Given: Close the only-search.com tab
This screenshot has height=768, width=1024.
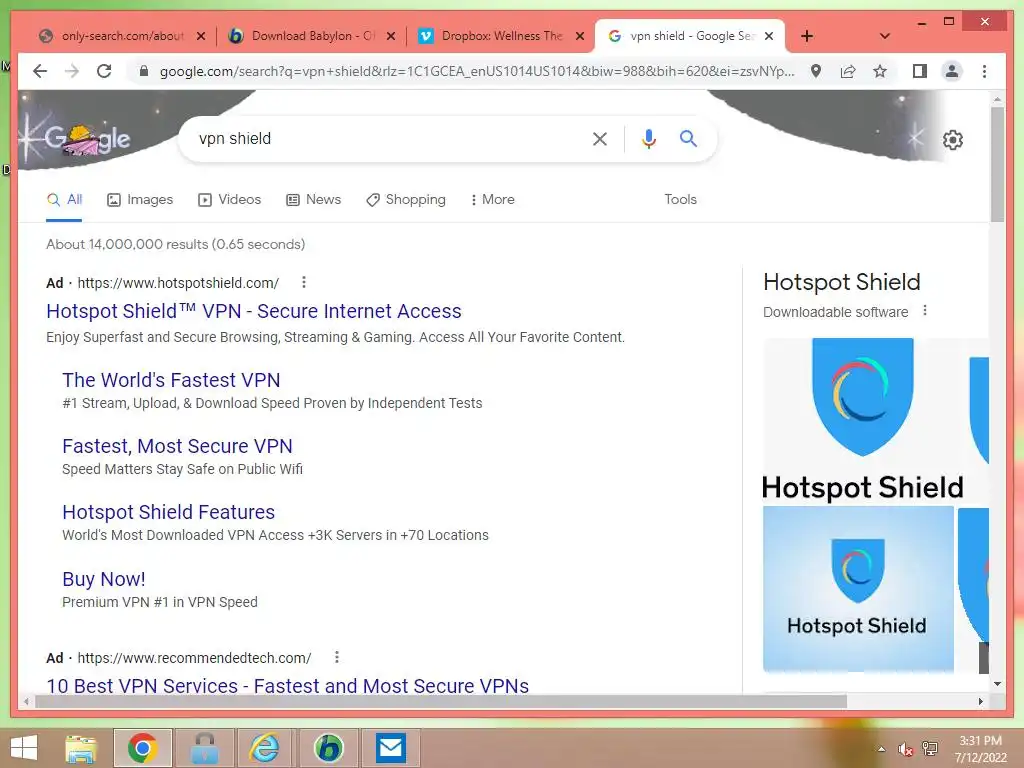Looking at the screenshot, I should [201, 36].
